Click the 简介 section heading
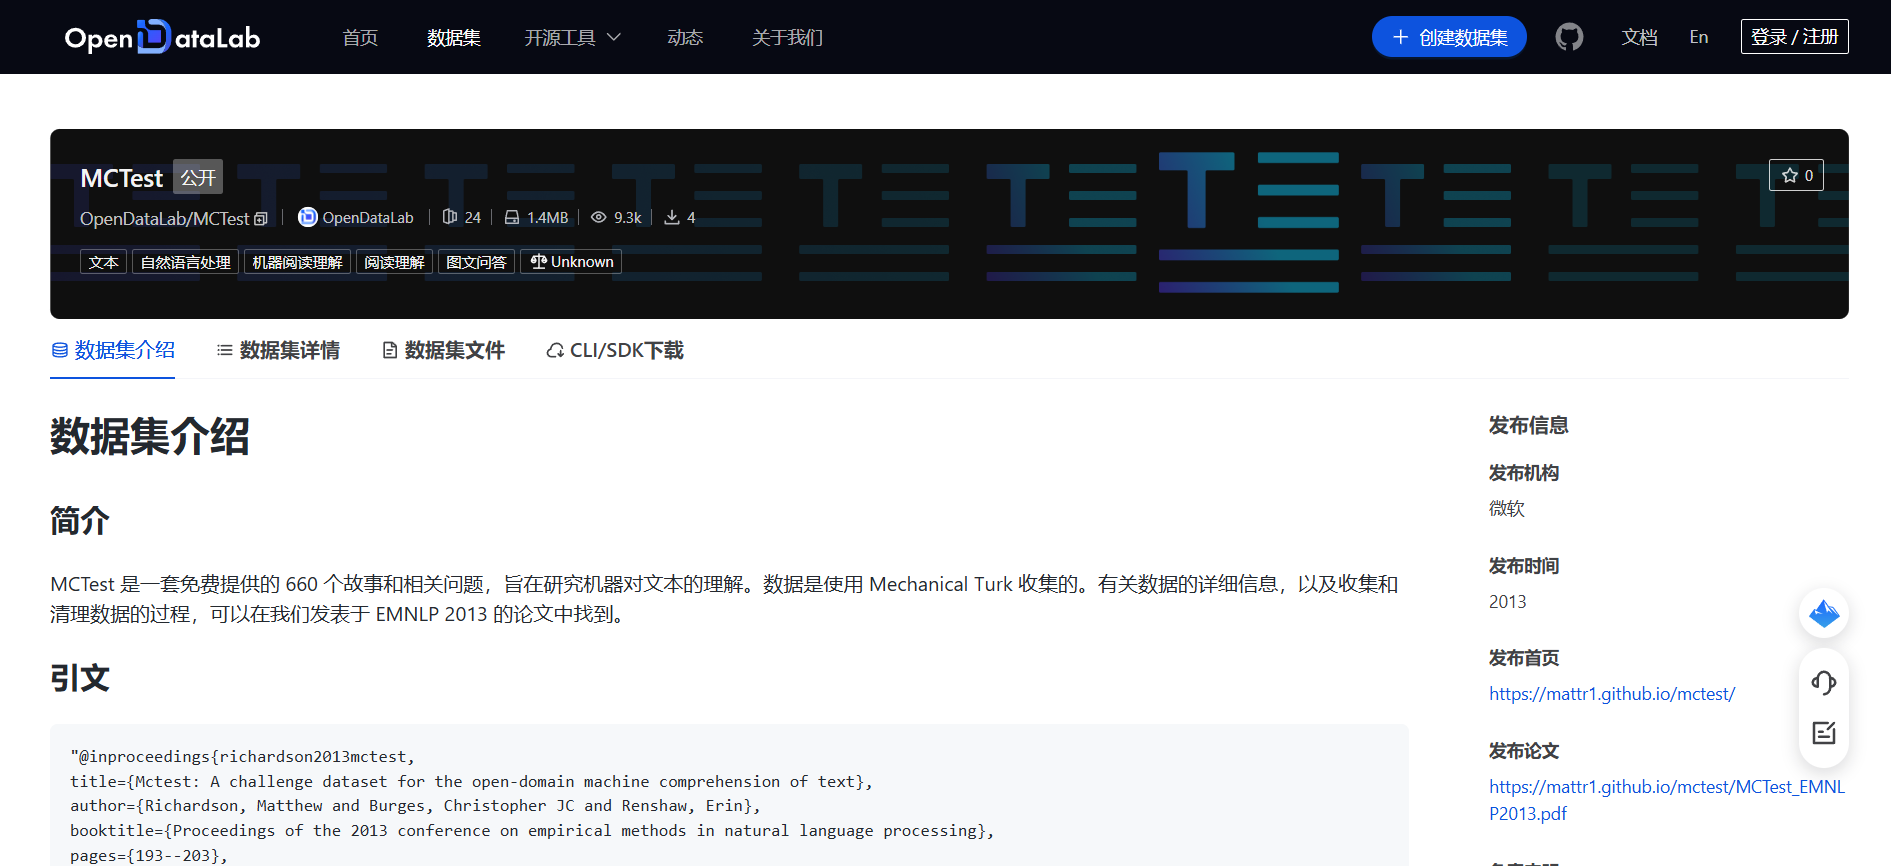Viewport: 1891px width, 866px height. (x=79, y=521)
